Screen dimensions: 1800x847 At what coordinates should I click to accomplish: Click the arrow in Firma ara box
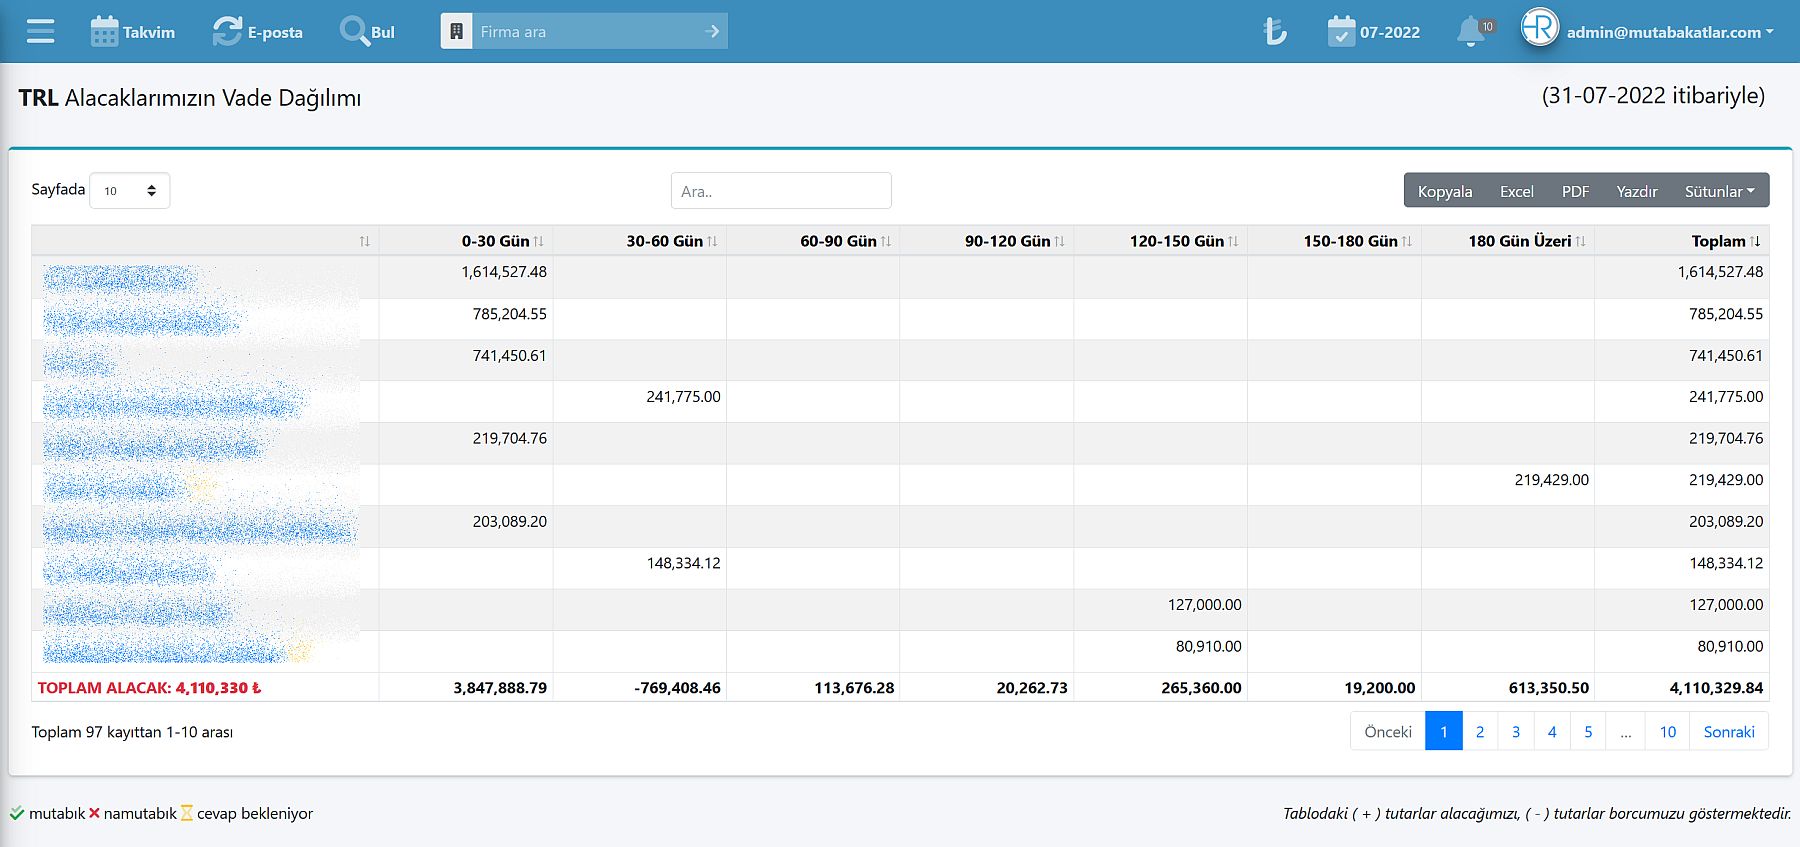(712, 32)
